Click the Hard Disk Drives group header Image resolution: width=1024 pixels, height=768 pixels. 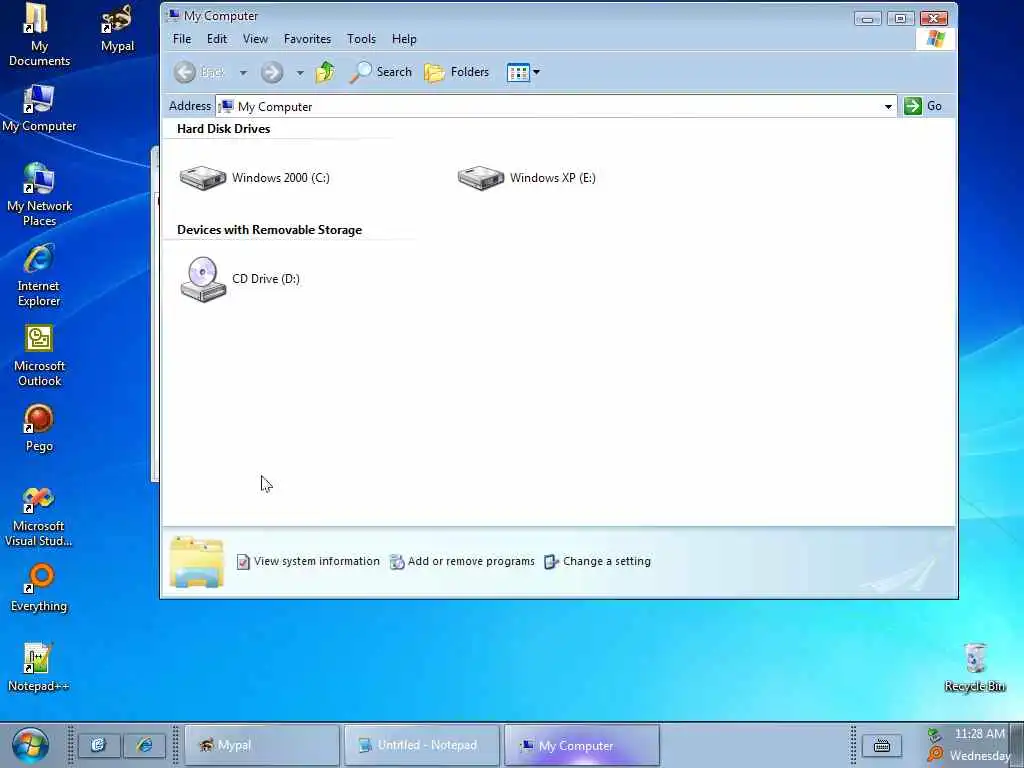click(x=223, y=129)
